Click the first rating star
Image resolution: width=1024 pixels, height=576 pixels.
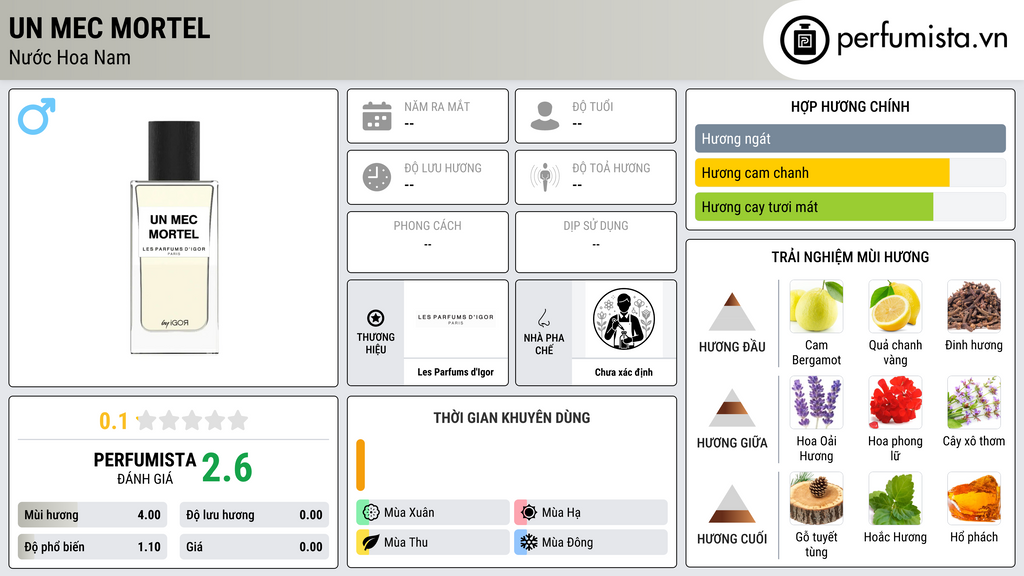tap(146, 420)
